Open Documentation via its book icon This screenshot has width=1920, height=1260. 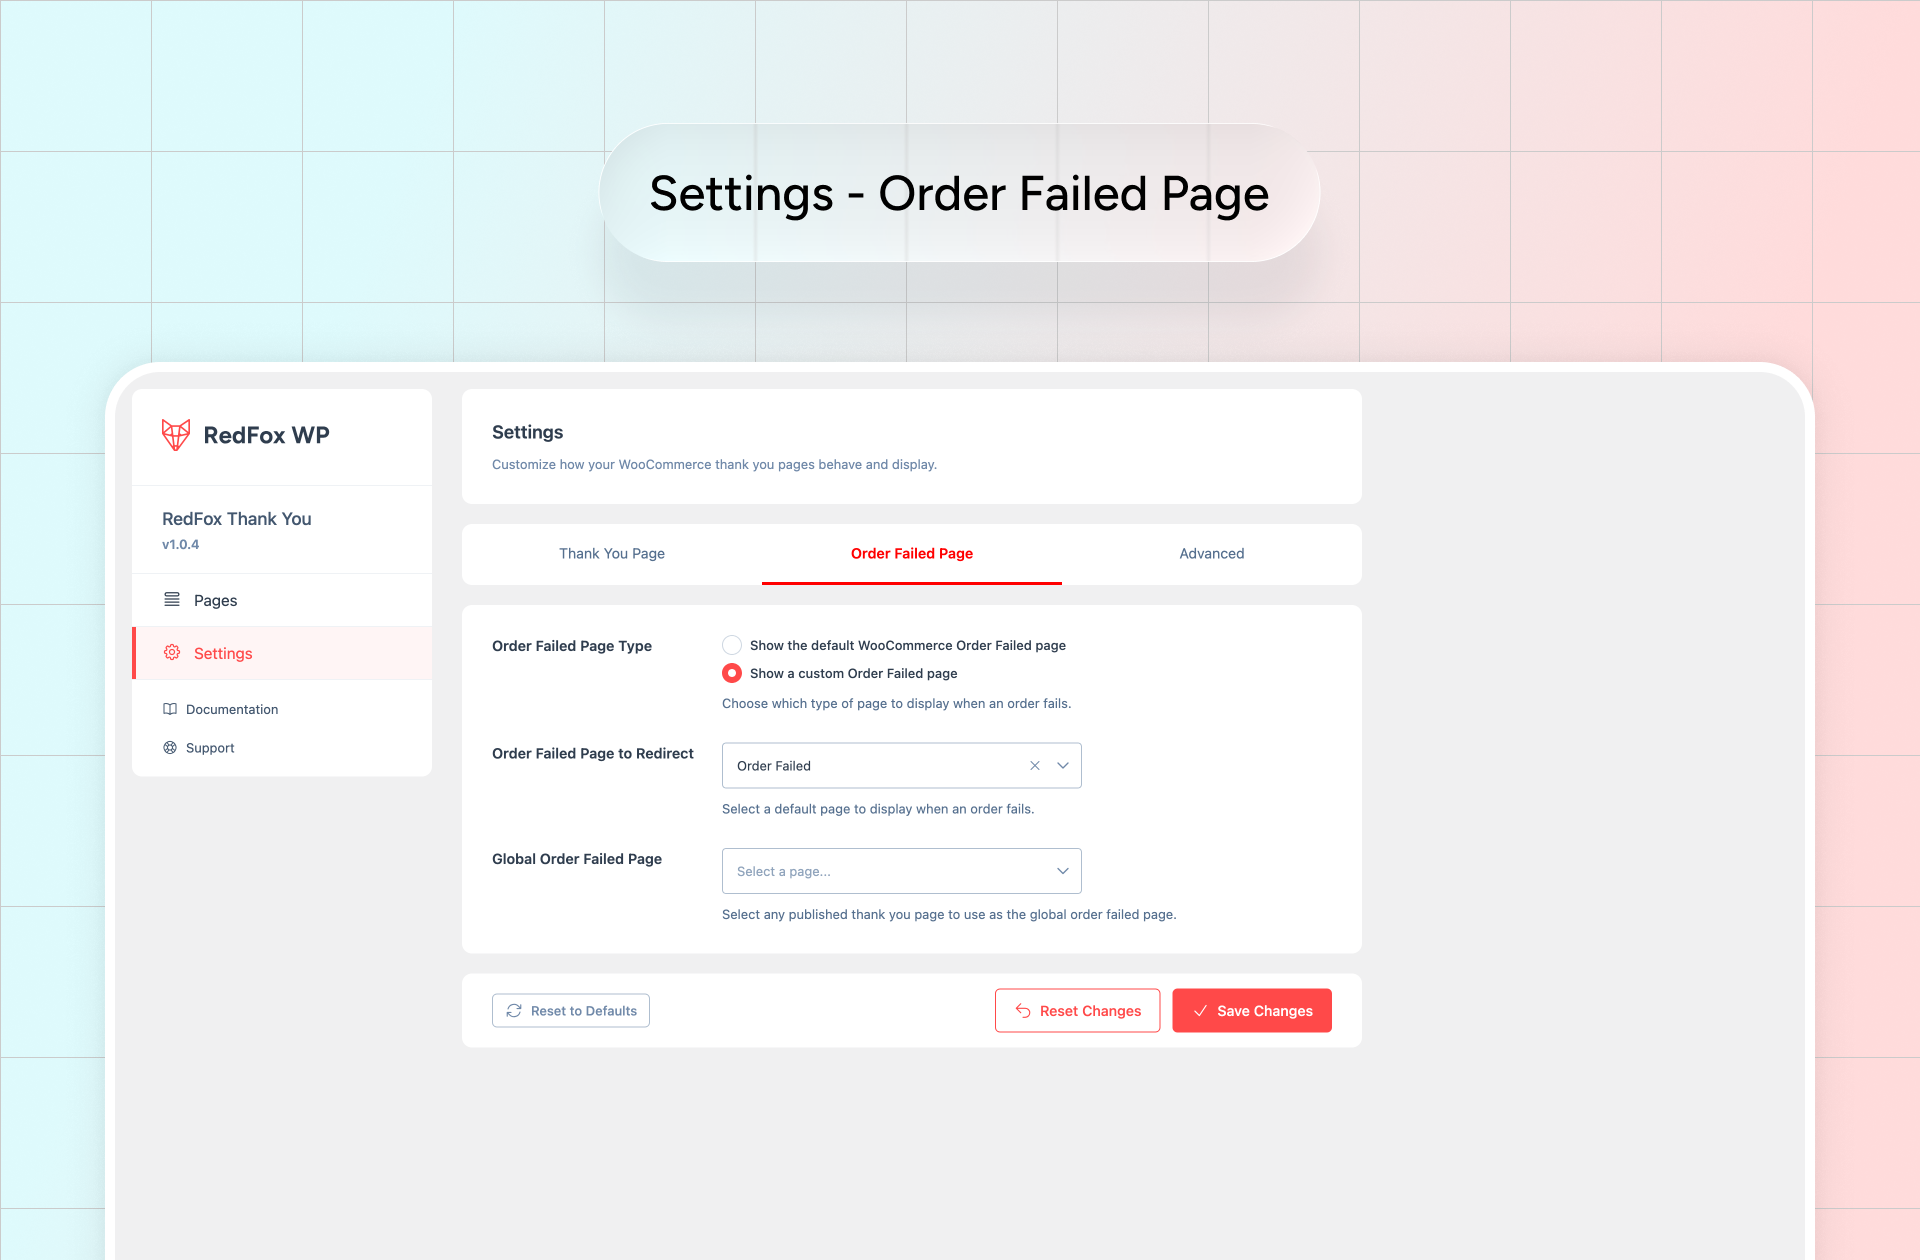[170, 709]
